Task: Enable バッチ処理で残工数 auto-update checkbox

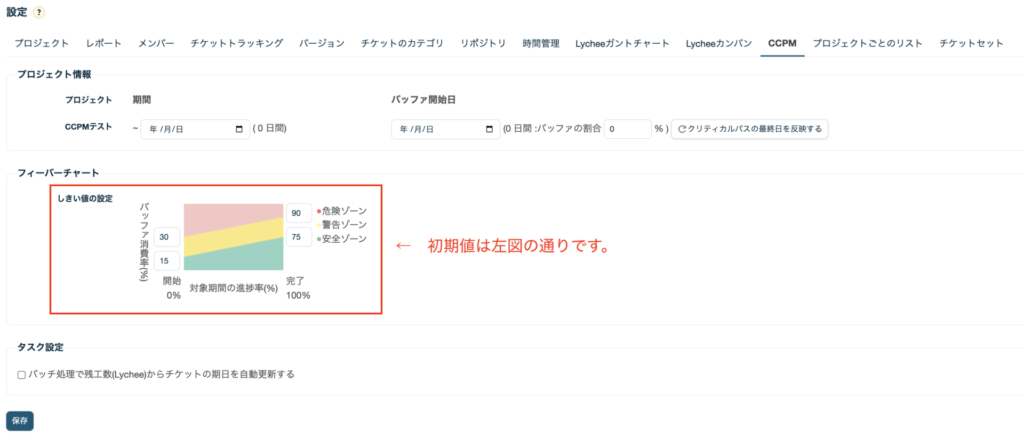Action: coord(22,375)
